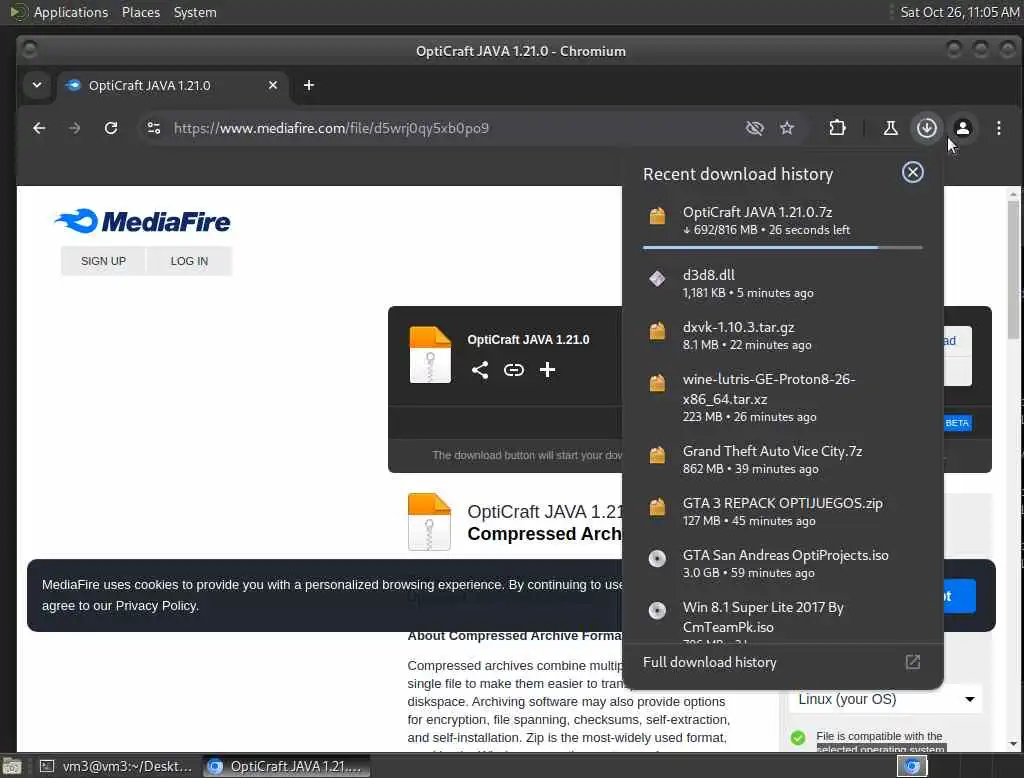
Task: Open the Privacy Policy link
Action: click(156, 606)
